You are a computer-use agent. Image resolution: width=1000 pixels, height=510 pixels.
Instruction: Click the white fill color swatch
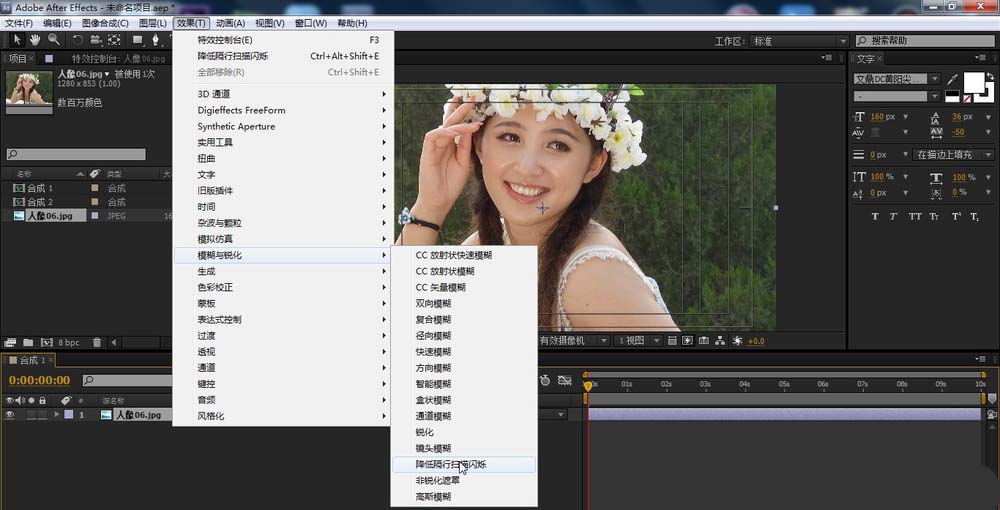tap(973, 81)
